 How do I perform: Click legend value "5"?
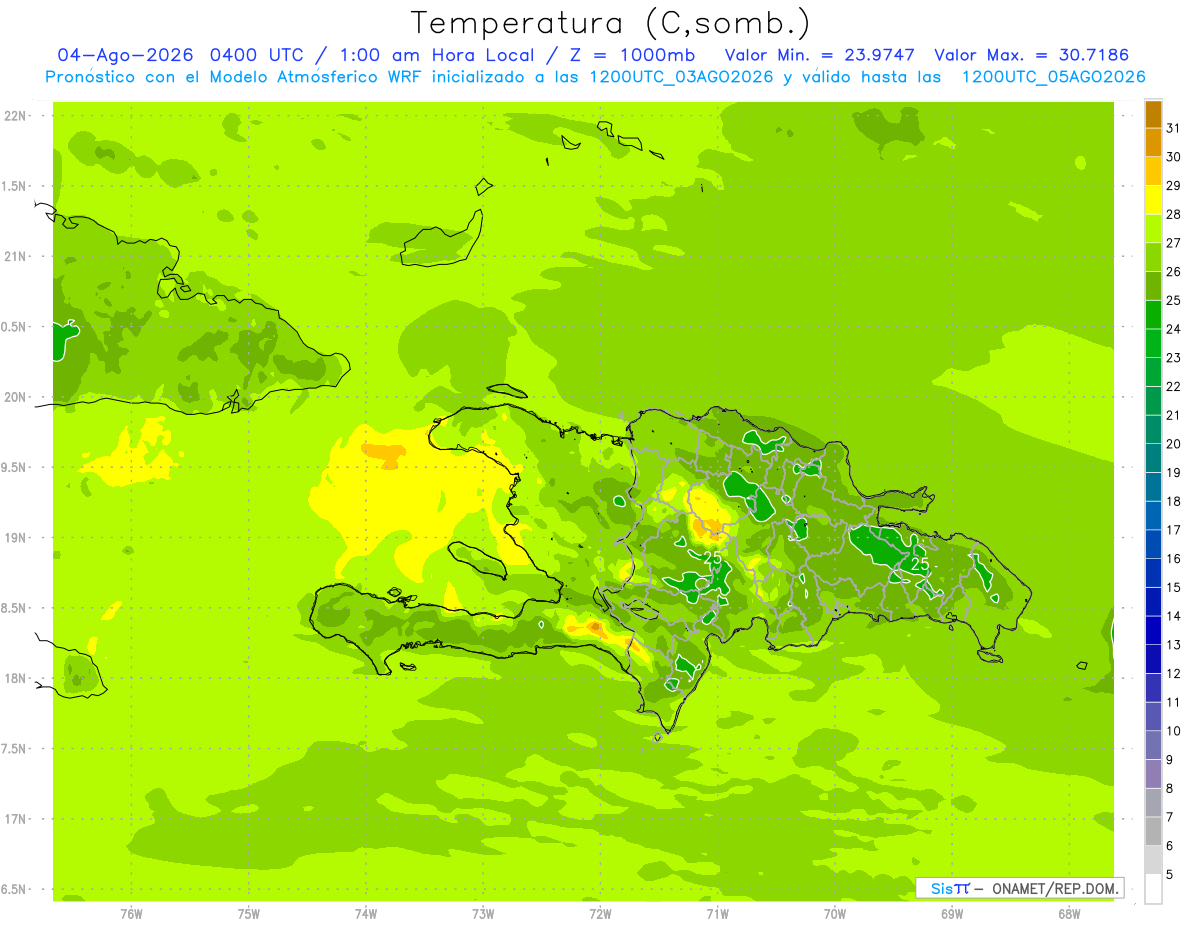point(1171,875)
